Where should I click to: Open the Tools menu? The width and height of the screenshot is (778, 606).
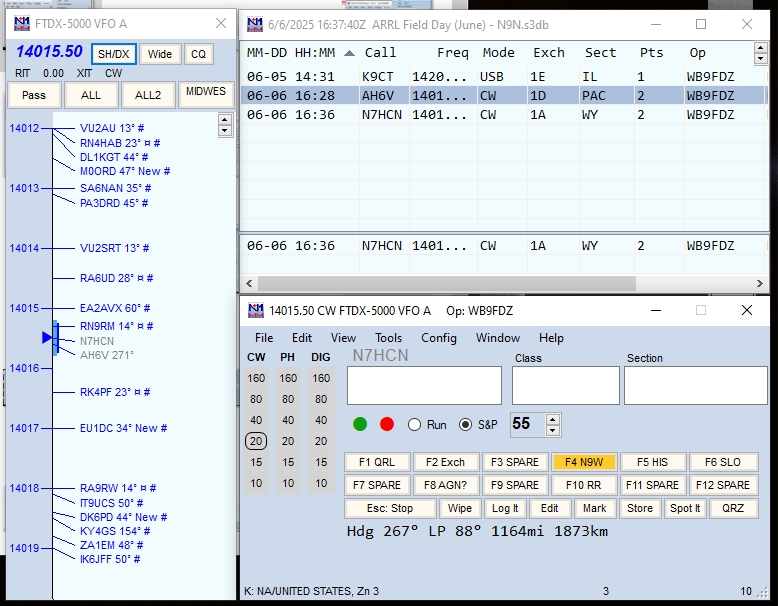point(388,338)
